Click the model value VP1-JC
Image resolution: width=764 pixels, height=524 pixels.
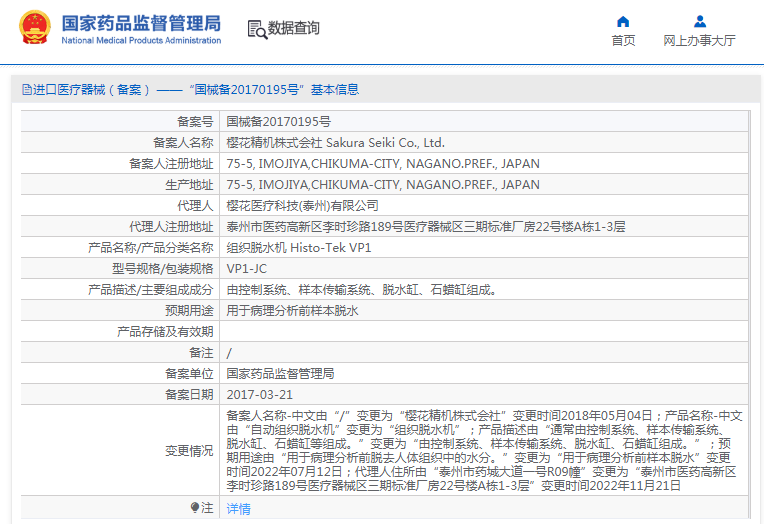click(x=246, y=268)
